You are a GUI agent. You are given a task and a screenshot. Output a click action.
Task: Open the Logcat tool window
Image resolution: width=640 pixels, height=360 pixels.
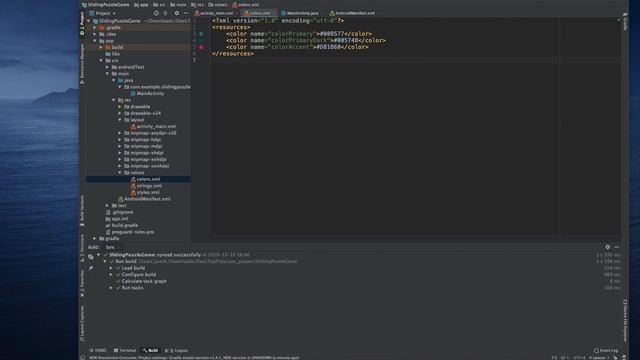pos(176,350)
